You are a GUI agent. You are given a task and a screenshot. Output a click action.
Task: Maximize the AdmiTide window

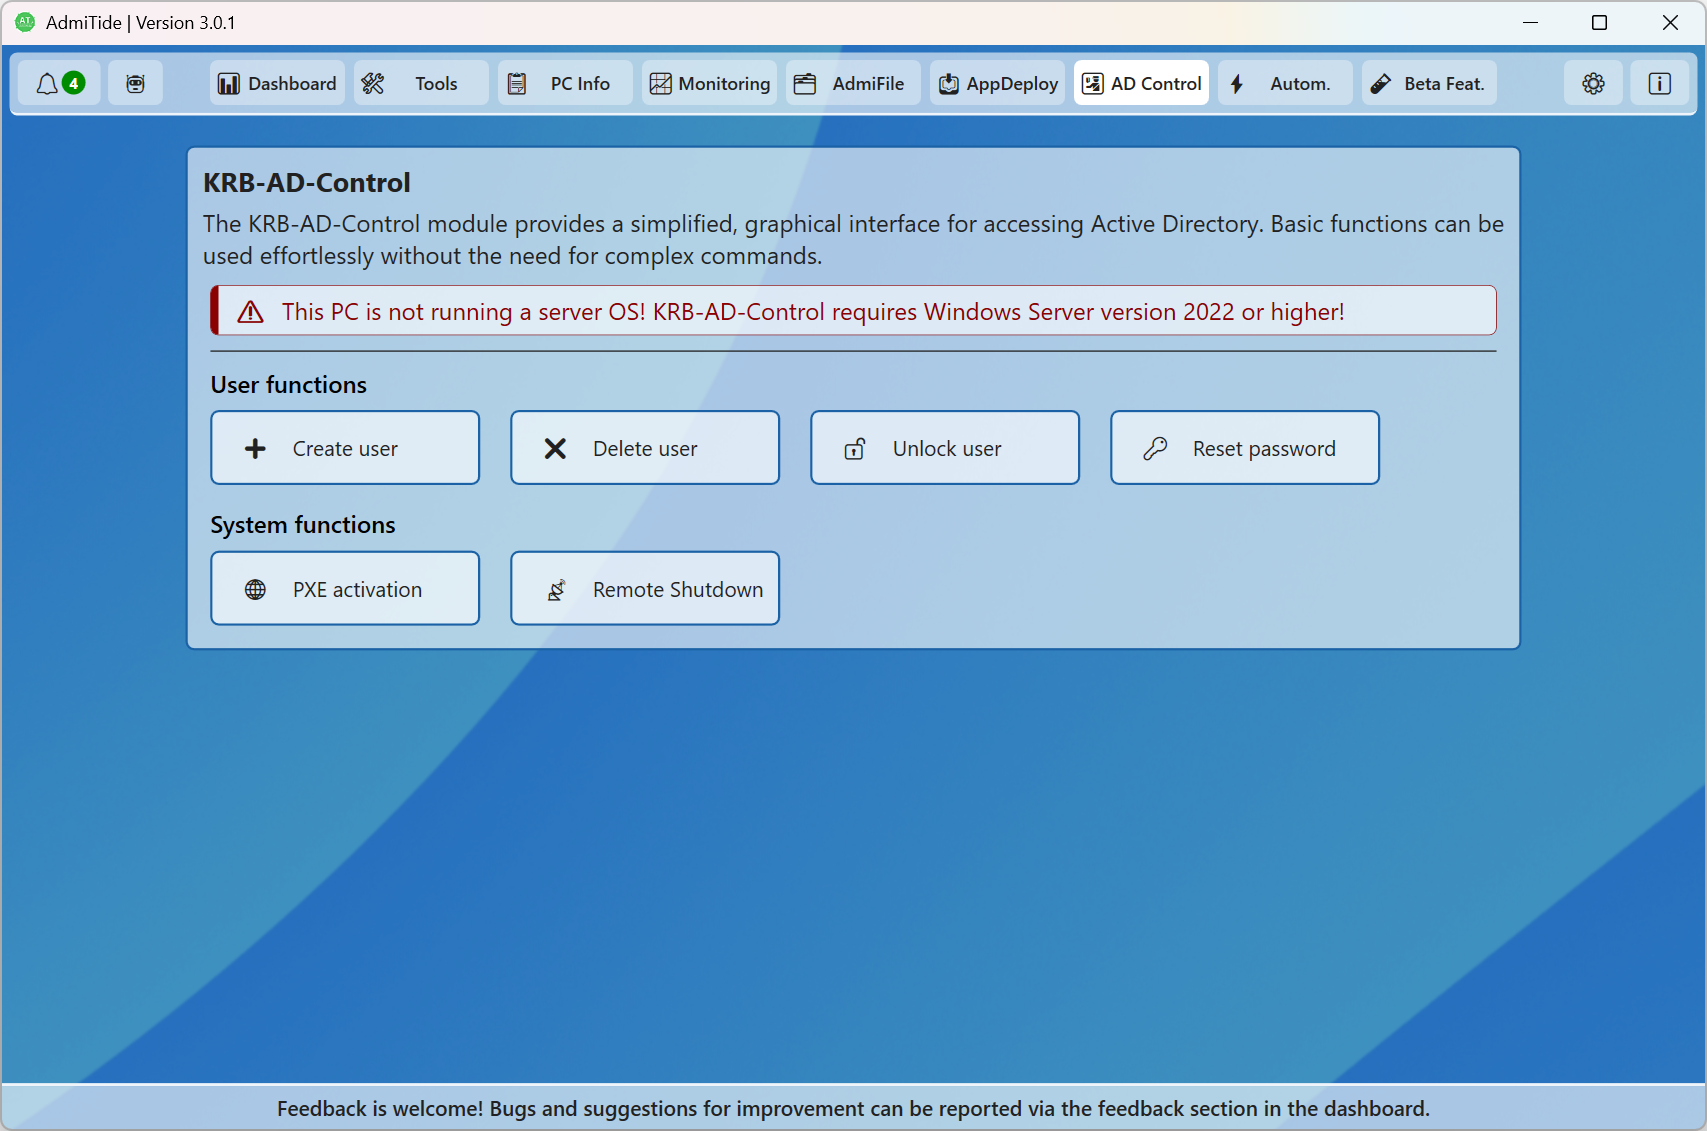point(1599,23)
